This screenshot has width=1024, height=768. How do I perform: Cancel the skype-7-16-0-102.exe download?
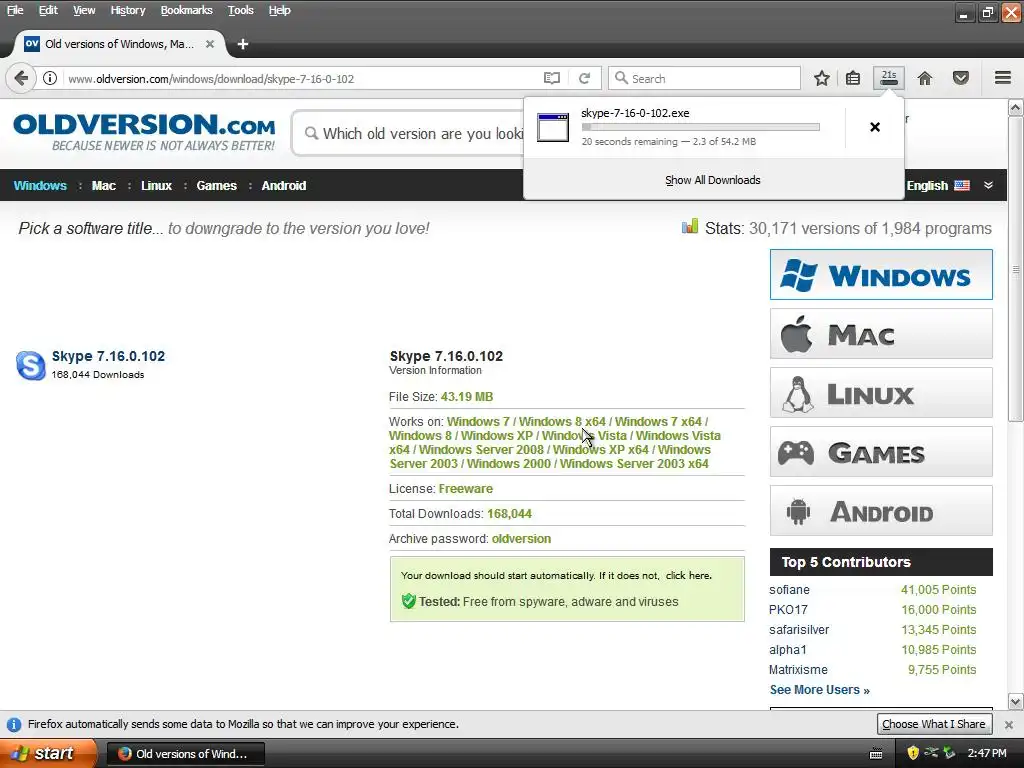click(875, 127)
